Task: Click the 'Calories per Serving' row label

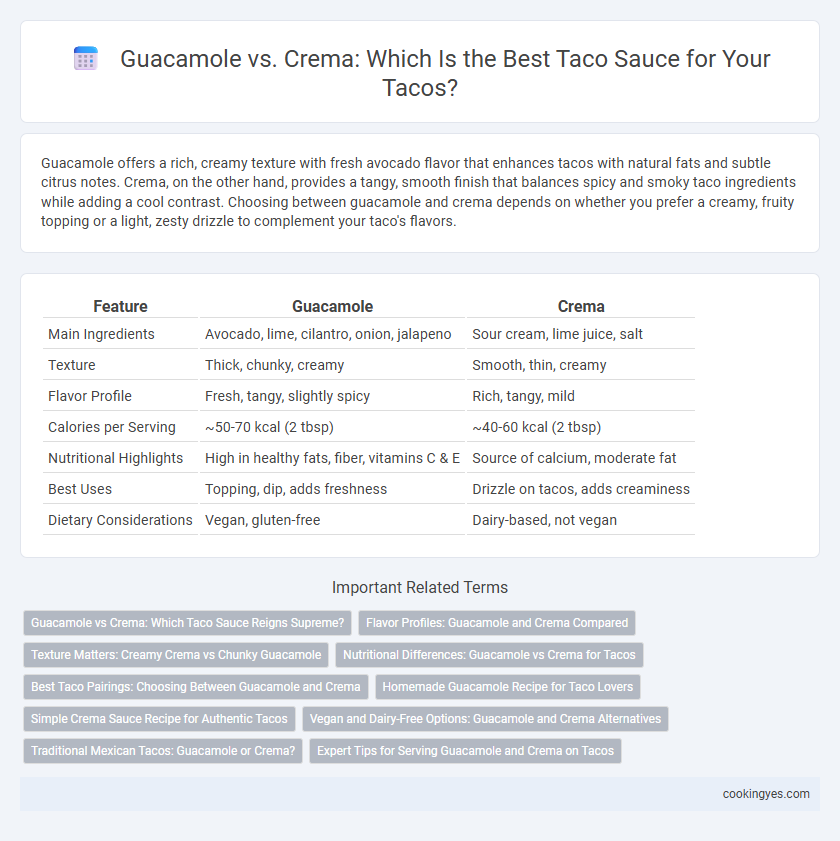Action: click(x=112, y=427)
